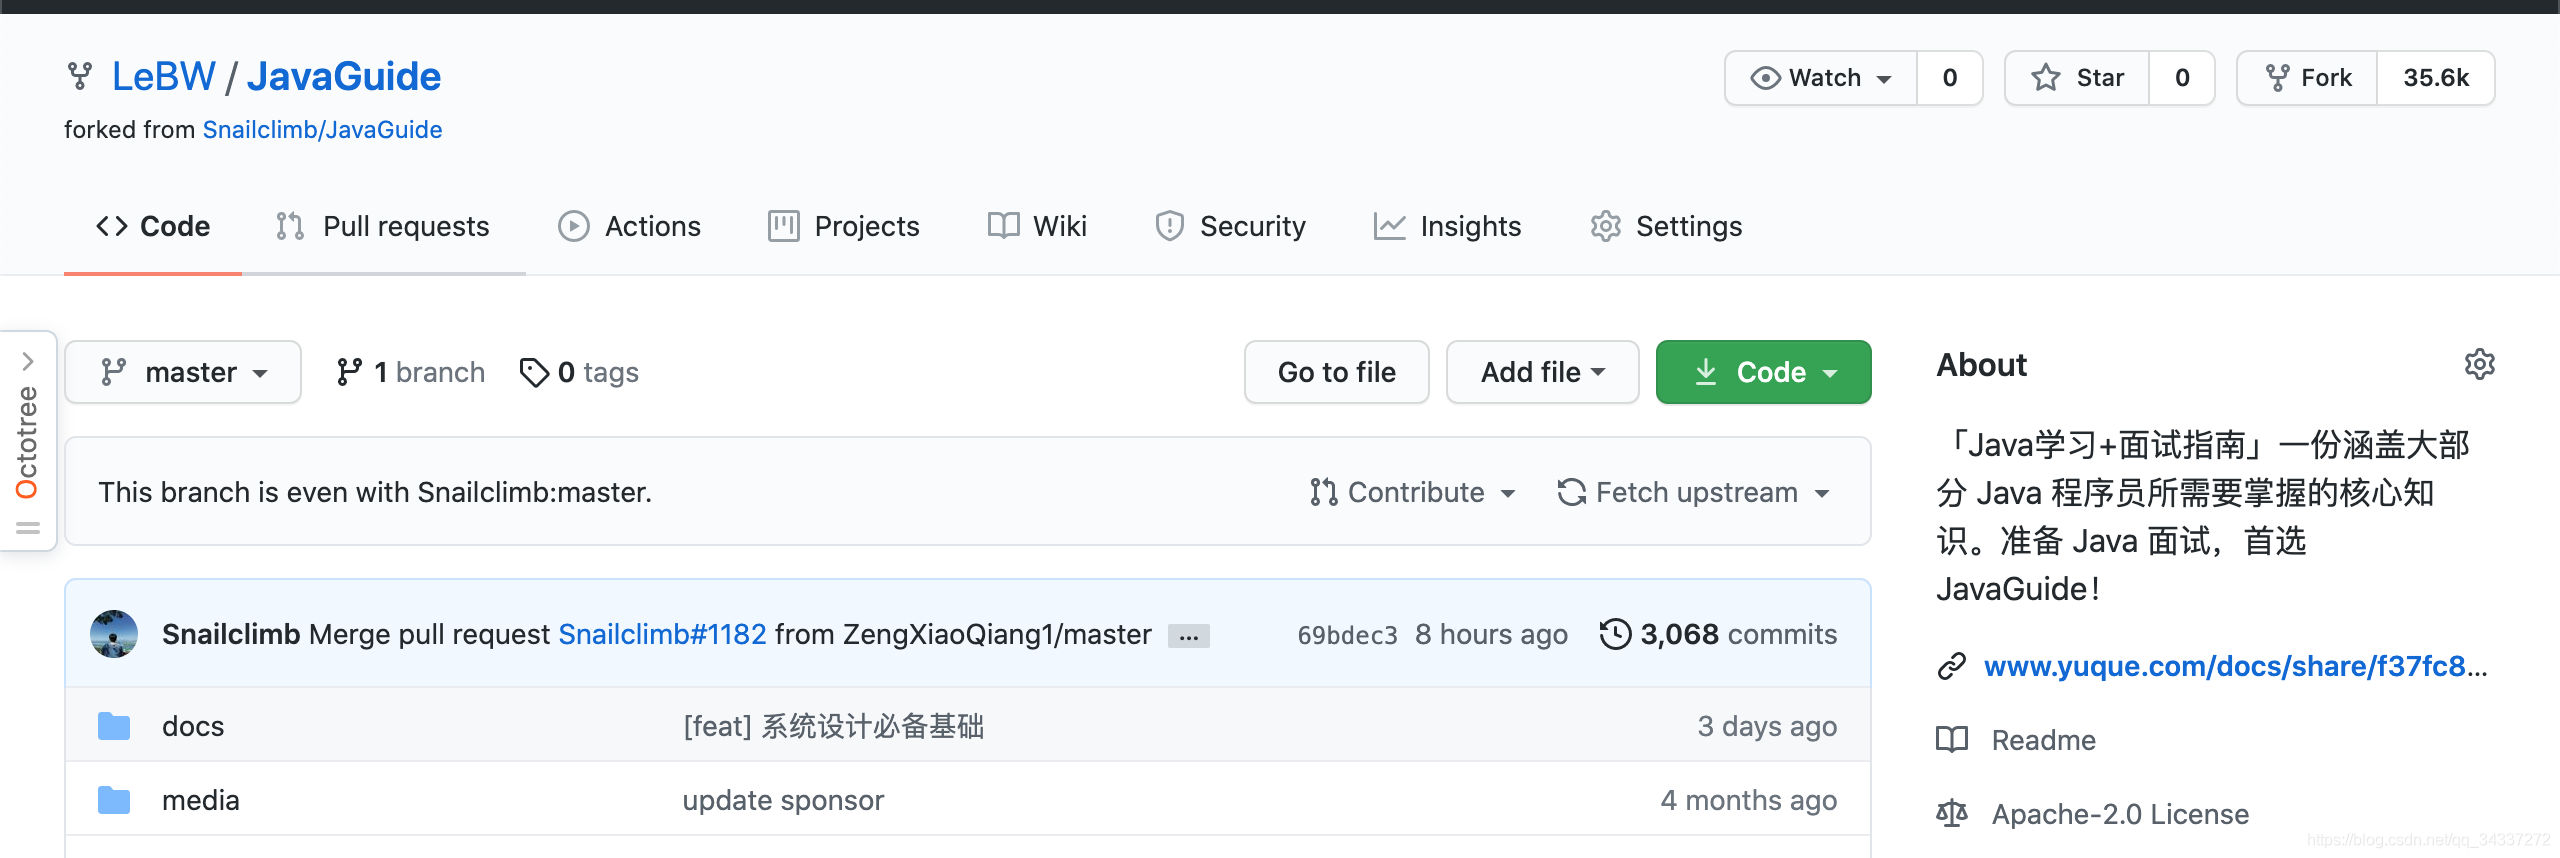Click the About section gear icon
Image resolution: width=2560 pixels, height=858 pixels.
[2479, 365]
